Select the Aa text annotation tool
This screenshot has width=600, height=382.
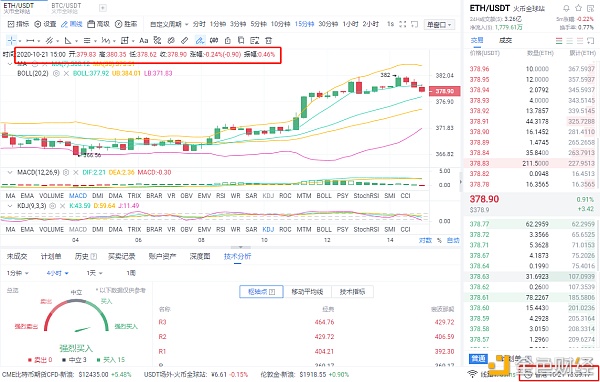tap(143, 40)
